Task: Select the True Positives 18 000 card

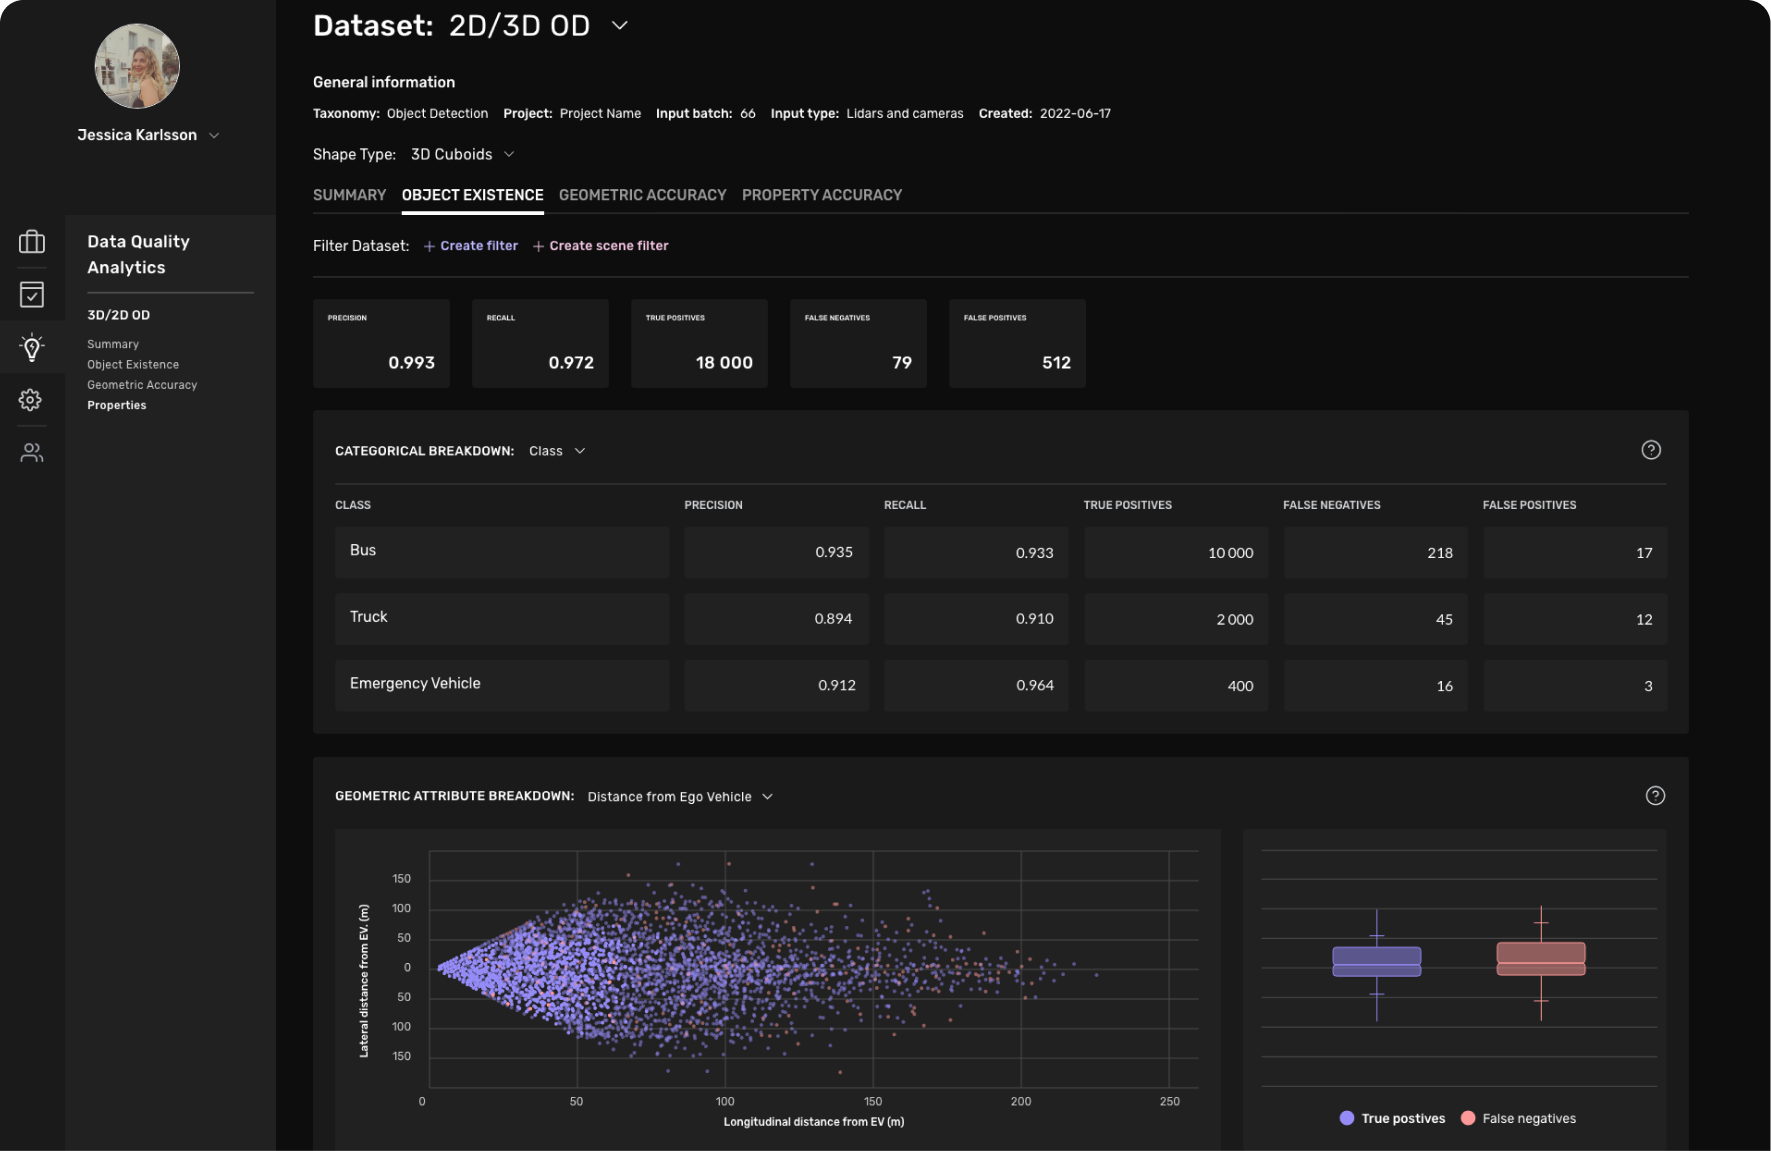Action: [699, 343]
